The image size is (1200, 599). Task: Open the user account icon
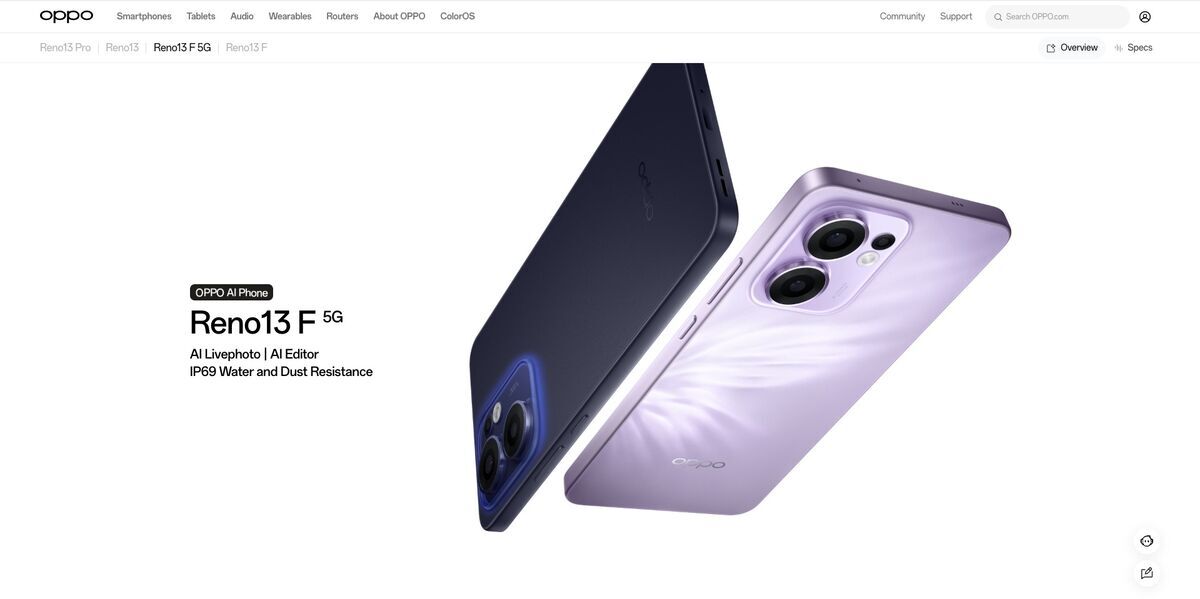(x=1145, y=16)
